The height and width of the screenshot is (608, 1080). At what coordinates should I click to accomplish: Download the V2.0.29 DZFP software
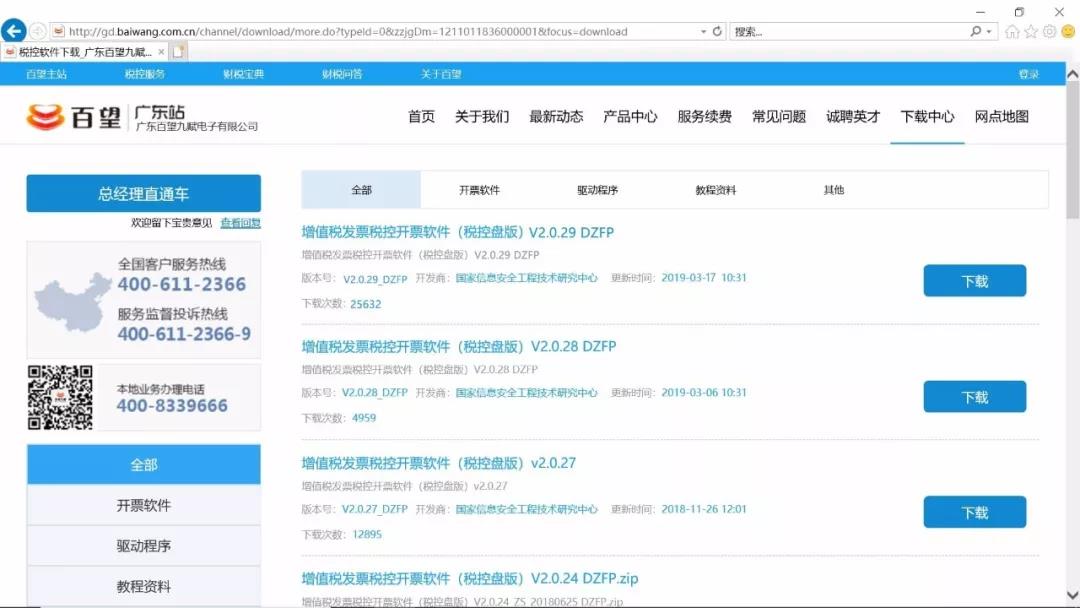click(975, 281)
